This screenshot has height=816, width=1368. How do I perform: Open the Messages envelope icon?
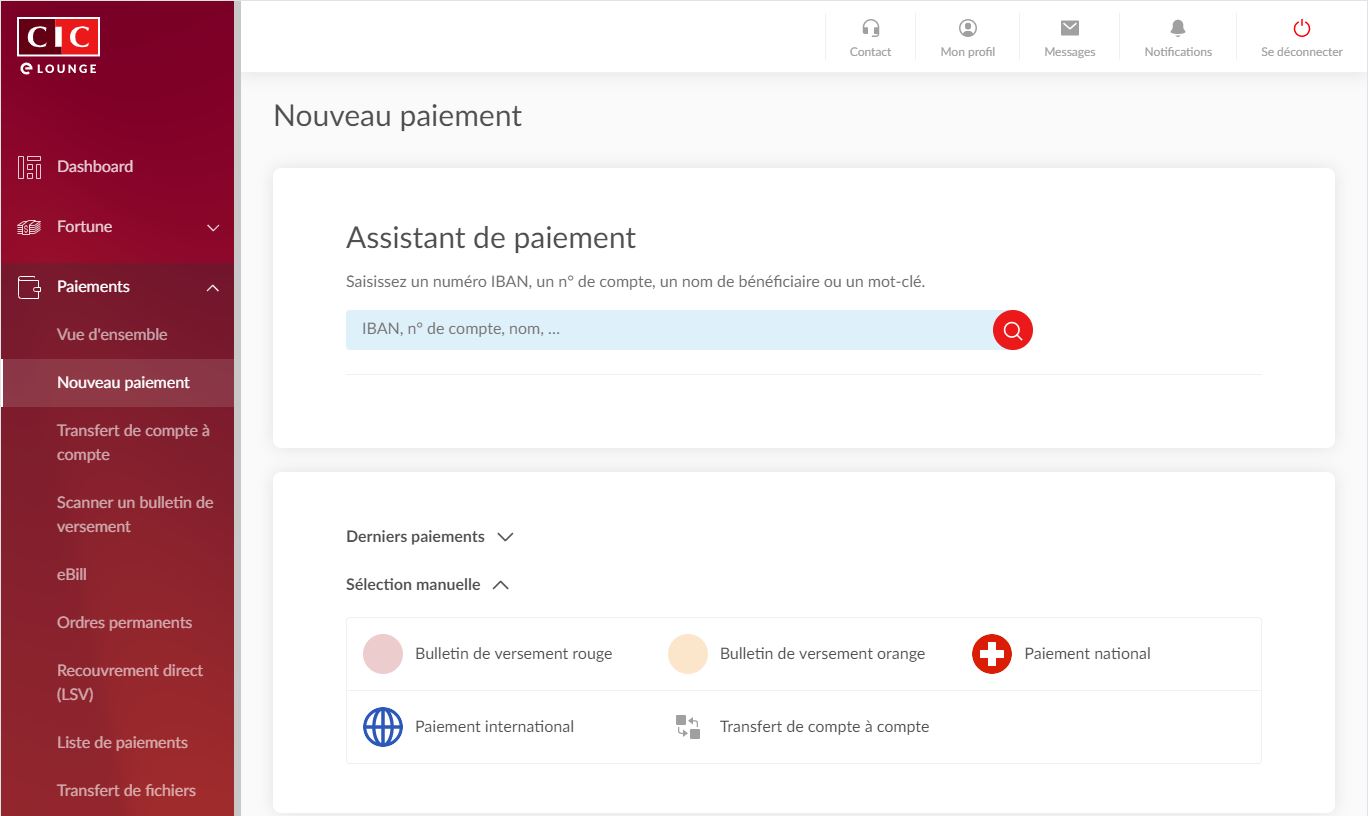(1069, 29)
